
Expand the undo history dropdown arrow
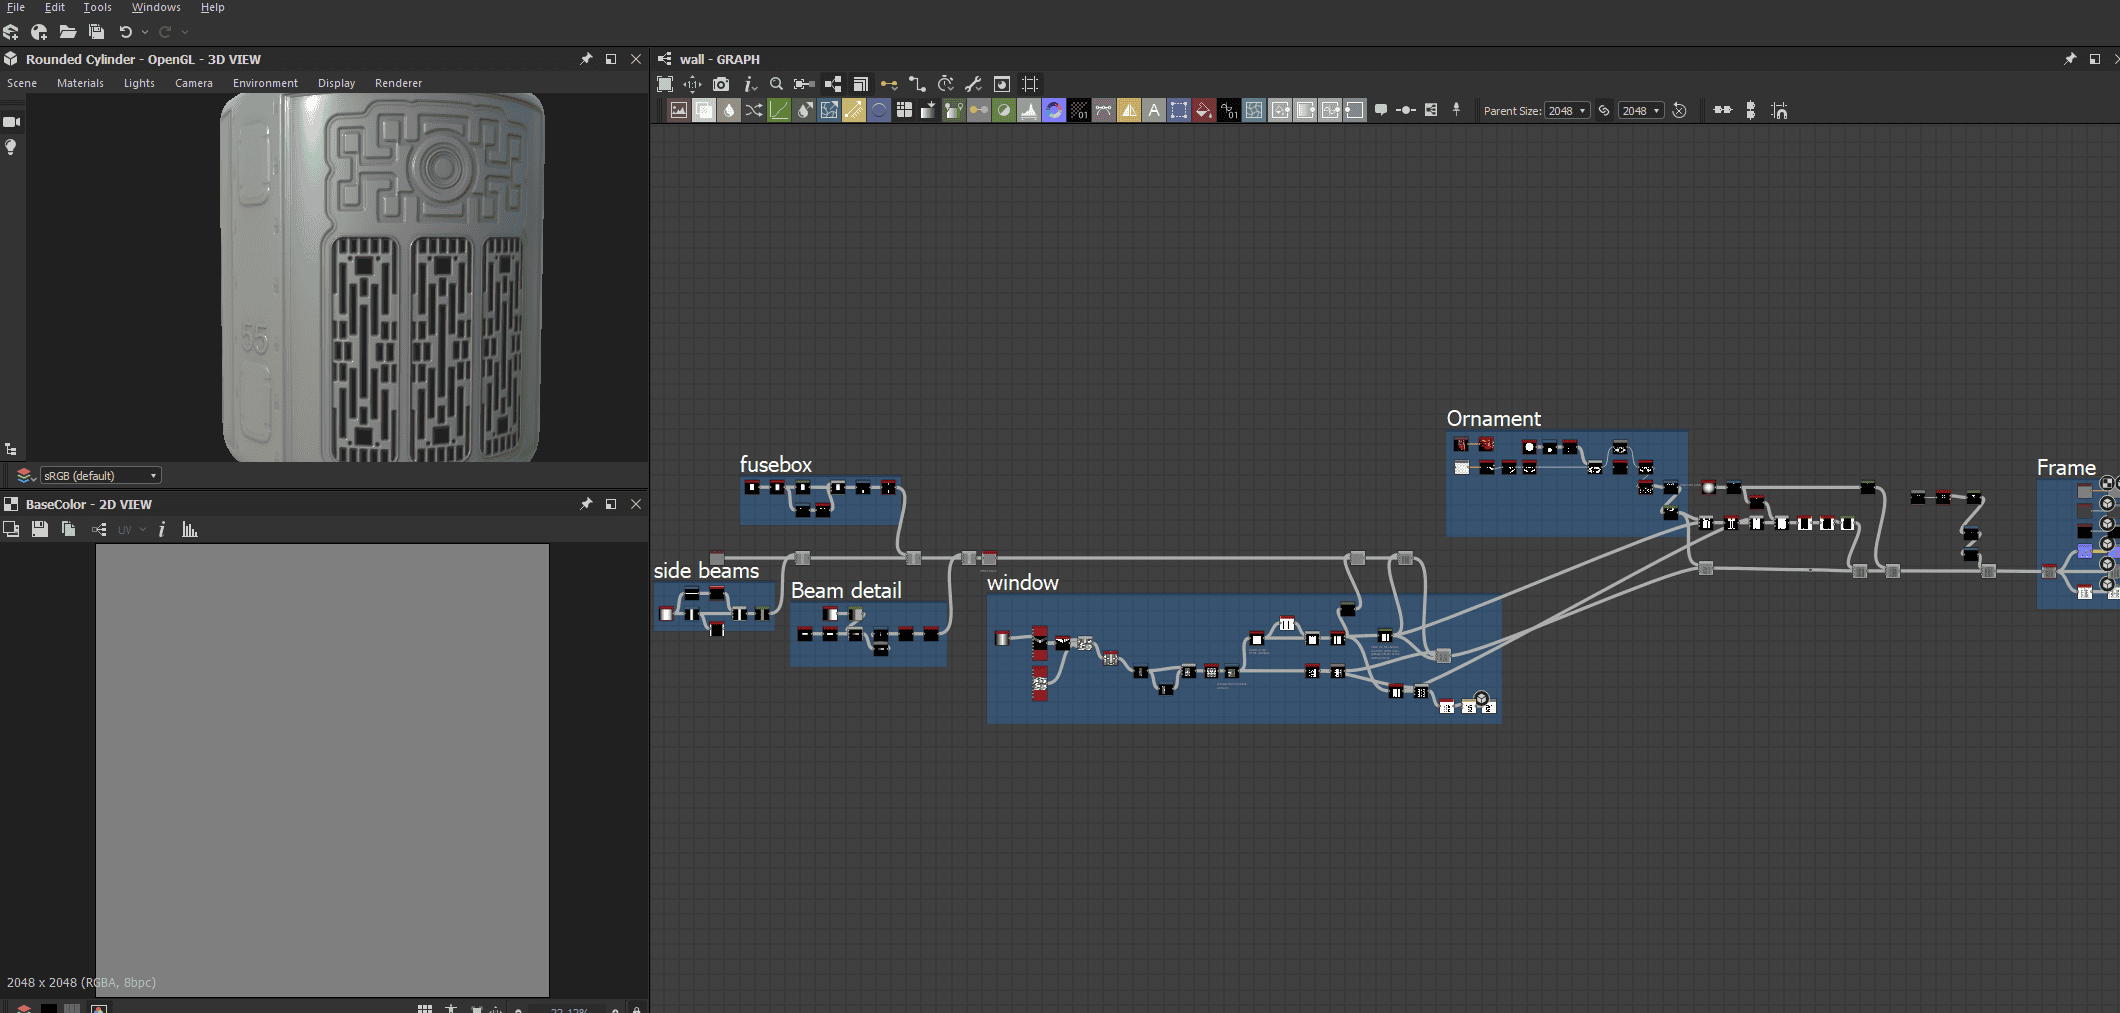coord(145,32)
